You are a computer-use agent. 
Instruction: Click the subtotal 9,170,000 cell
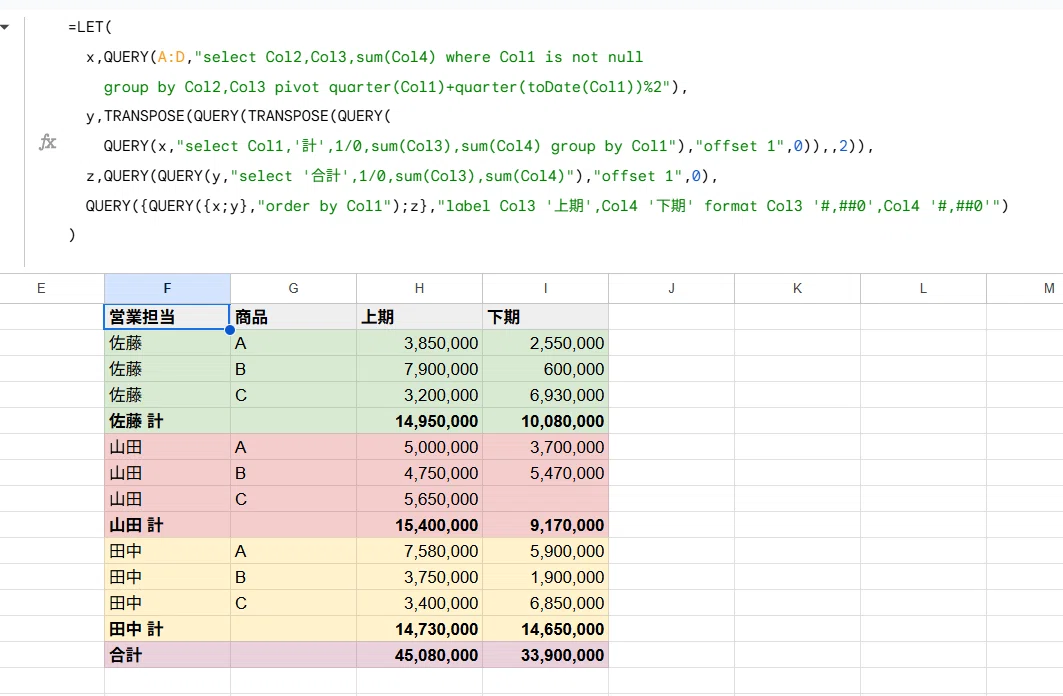(x=546, y=525)
